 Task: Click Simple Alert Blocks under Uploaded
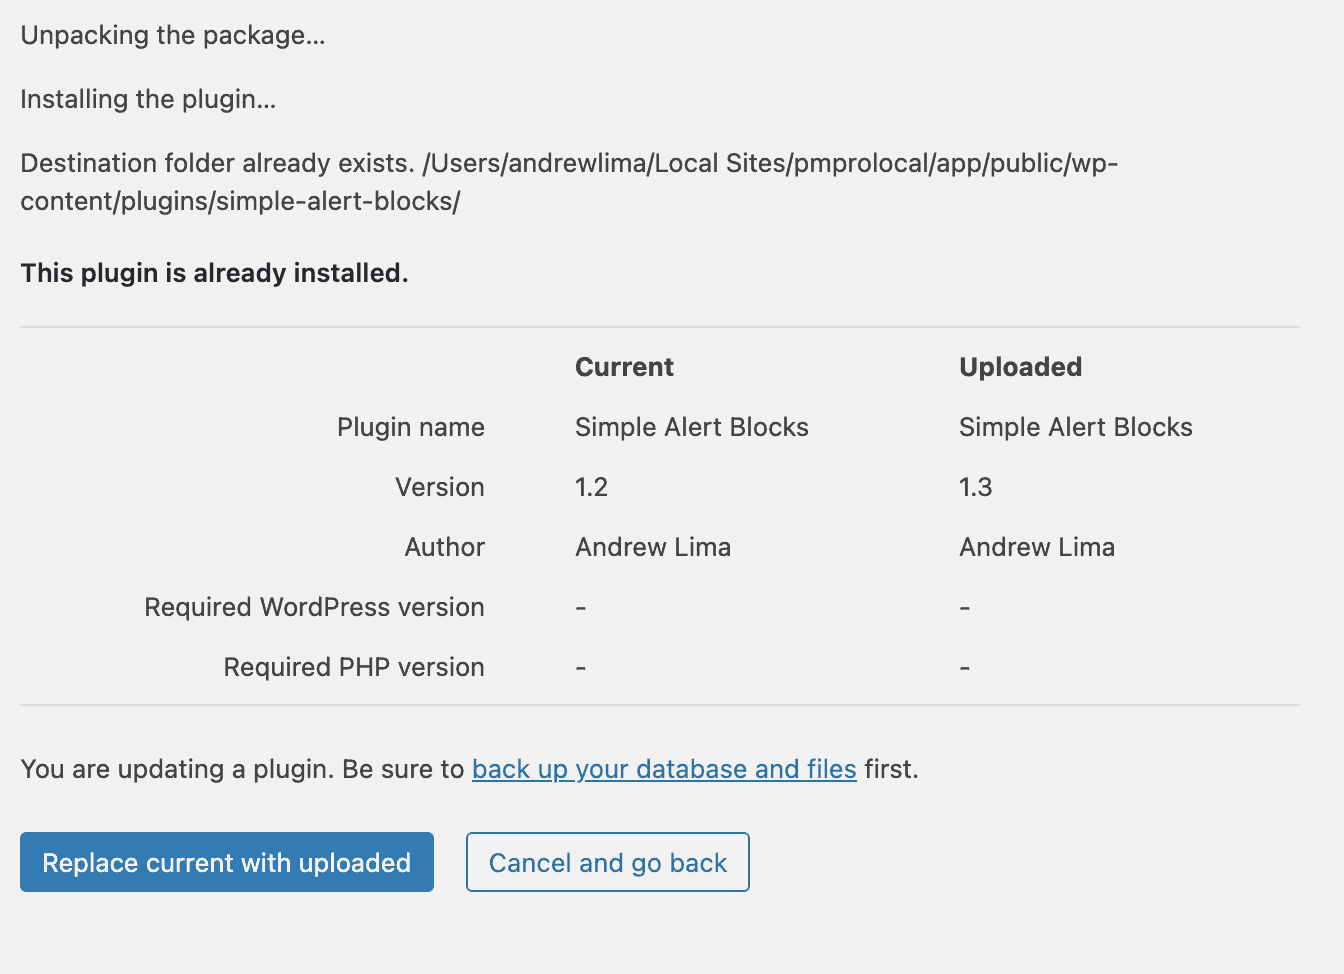pos(1075,426)
